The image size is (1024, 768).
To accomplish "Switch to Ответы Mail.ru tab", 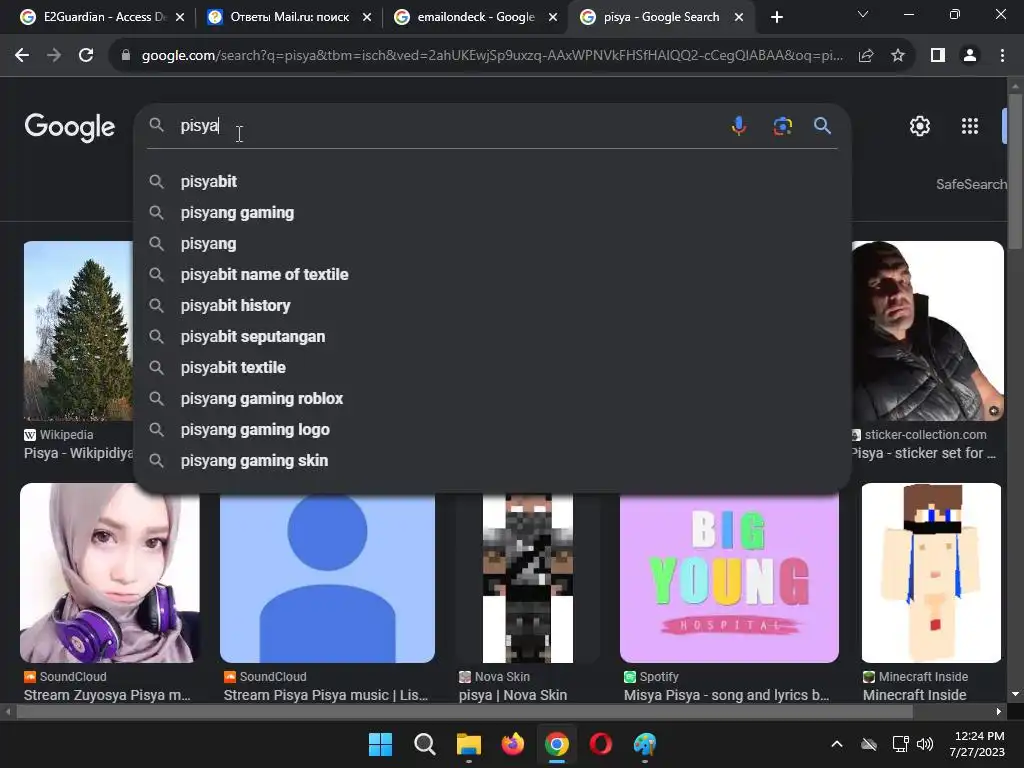I will tap(288, 17).
